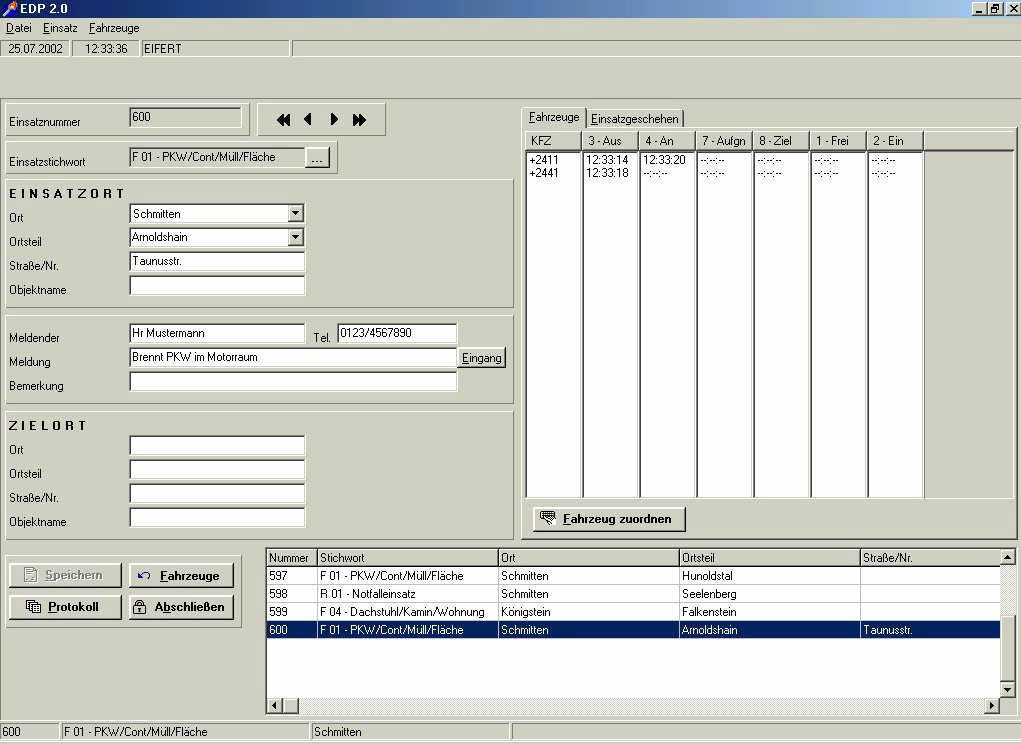The width and height of the screenshot is (1021, 744).
Task: Jump to the last record arrow
Action: 360,120
